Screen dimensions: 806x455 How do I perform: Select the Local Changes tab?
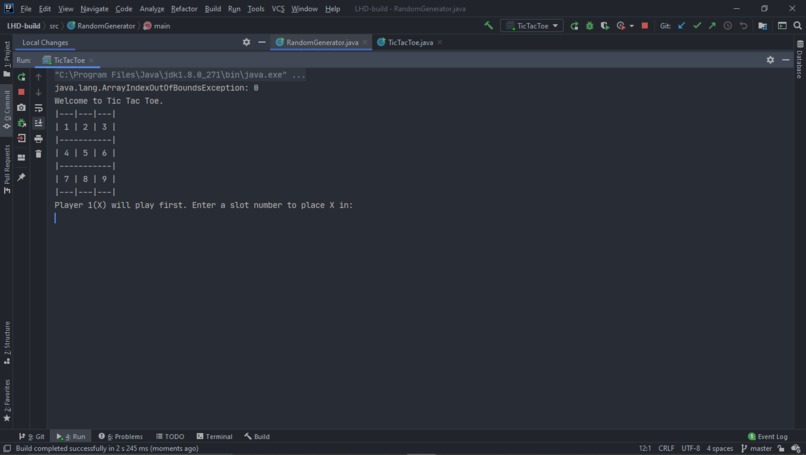[45, 43]
